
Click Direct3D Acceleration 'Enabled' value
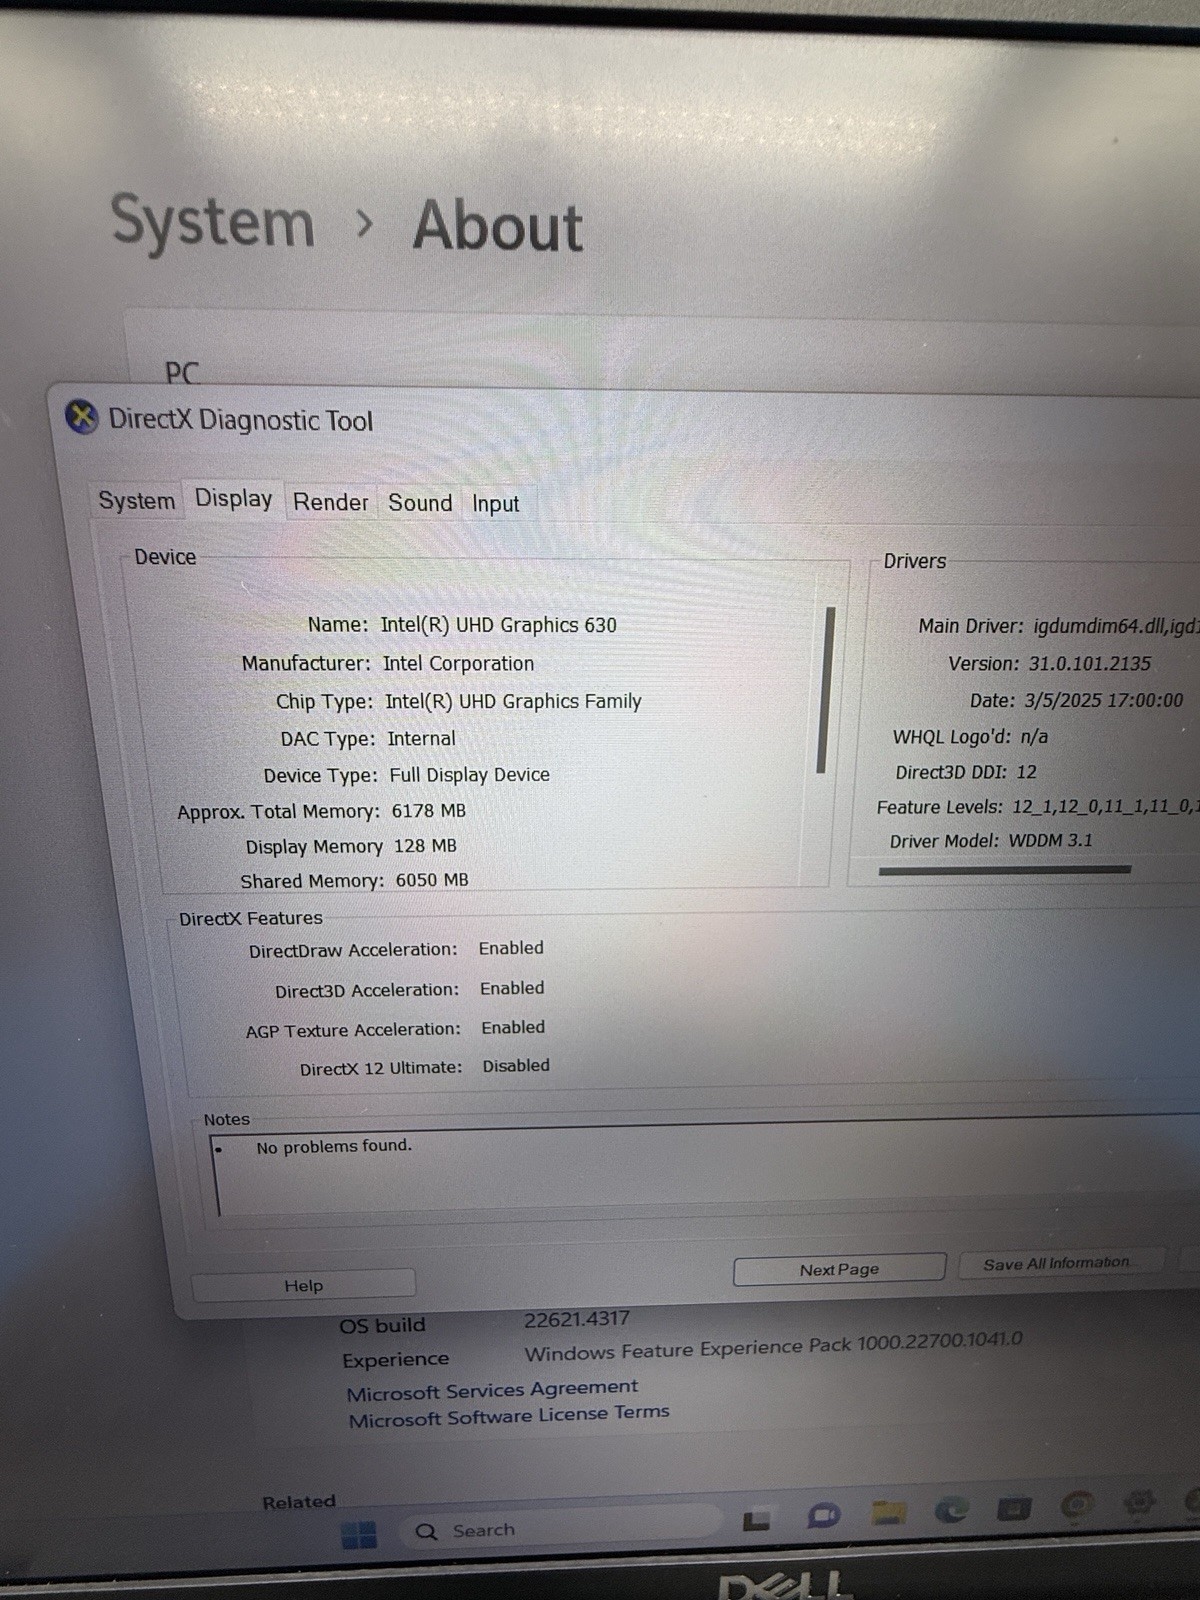[512, 988]
